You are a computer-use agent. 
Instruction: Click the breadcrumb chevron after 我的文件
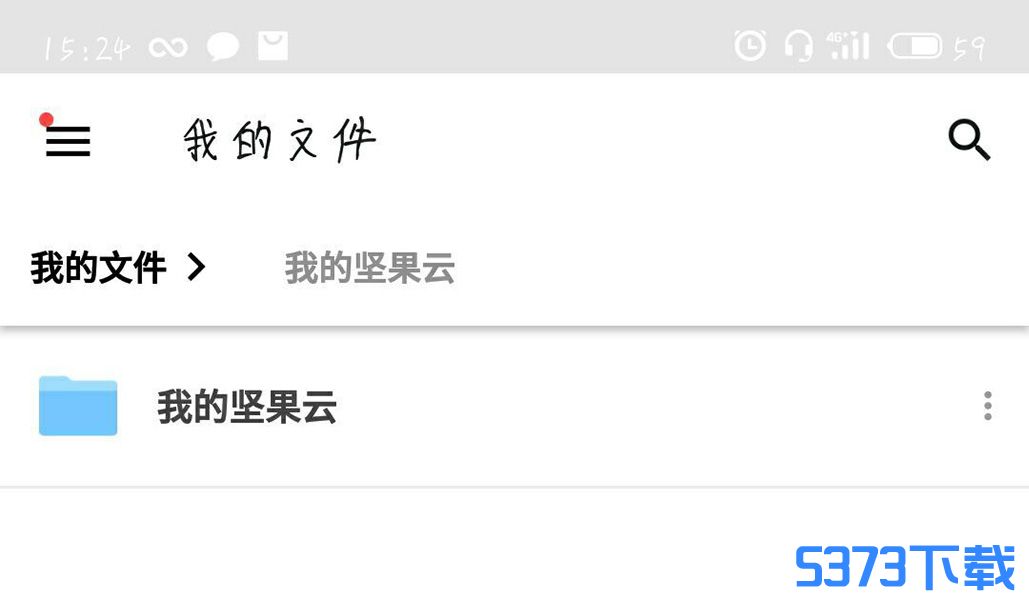point(196,267)
